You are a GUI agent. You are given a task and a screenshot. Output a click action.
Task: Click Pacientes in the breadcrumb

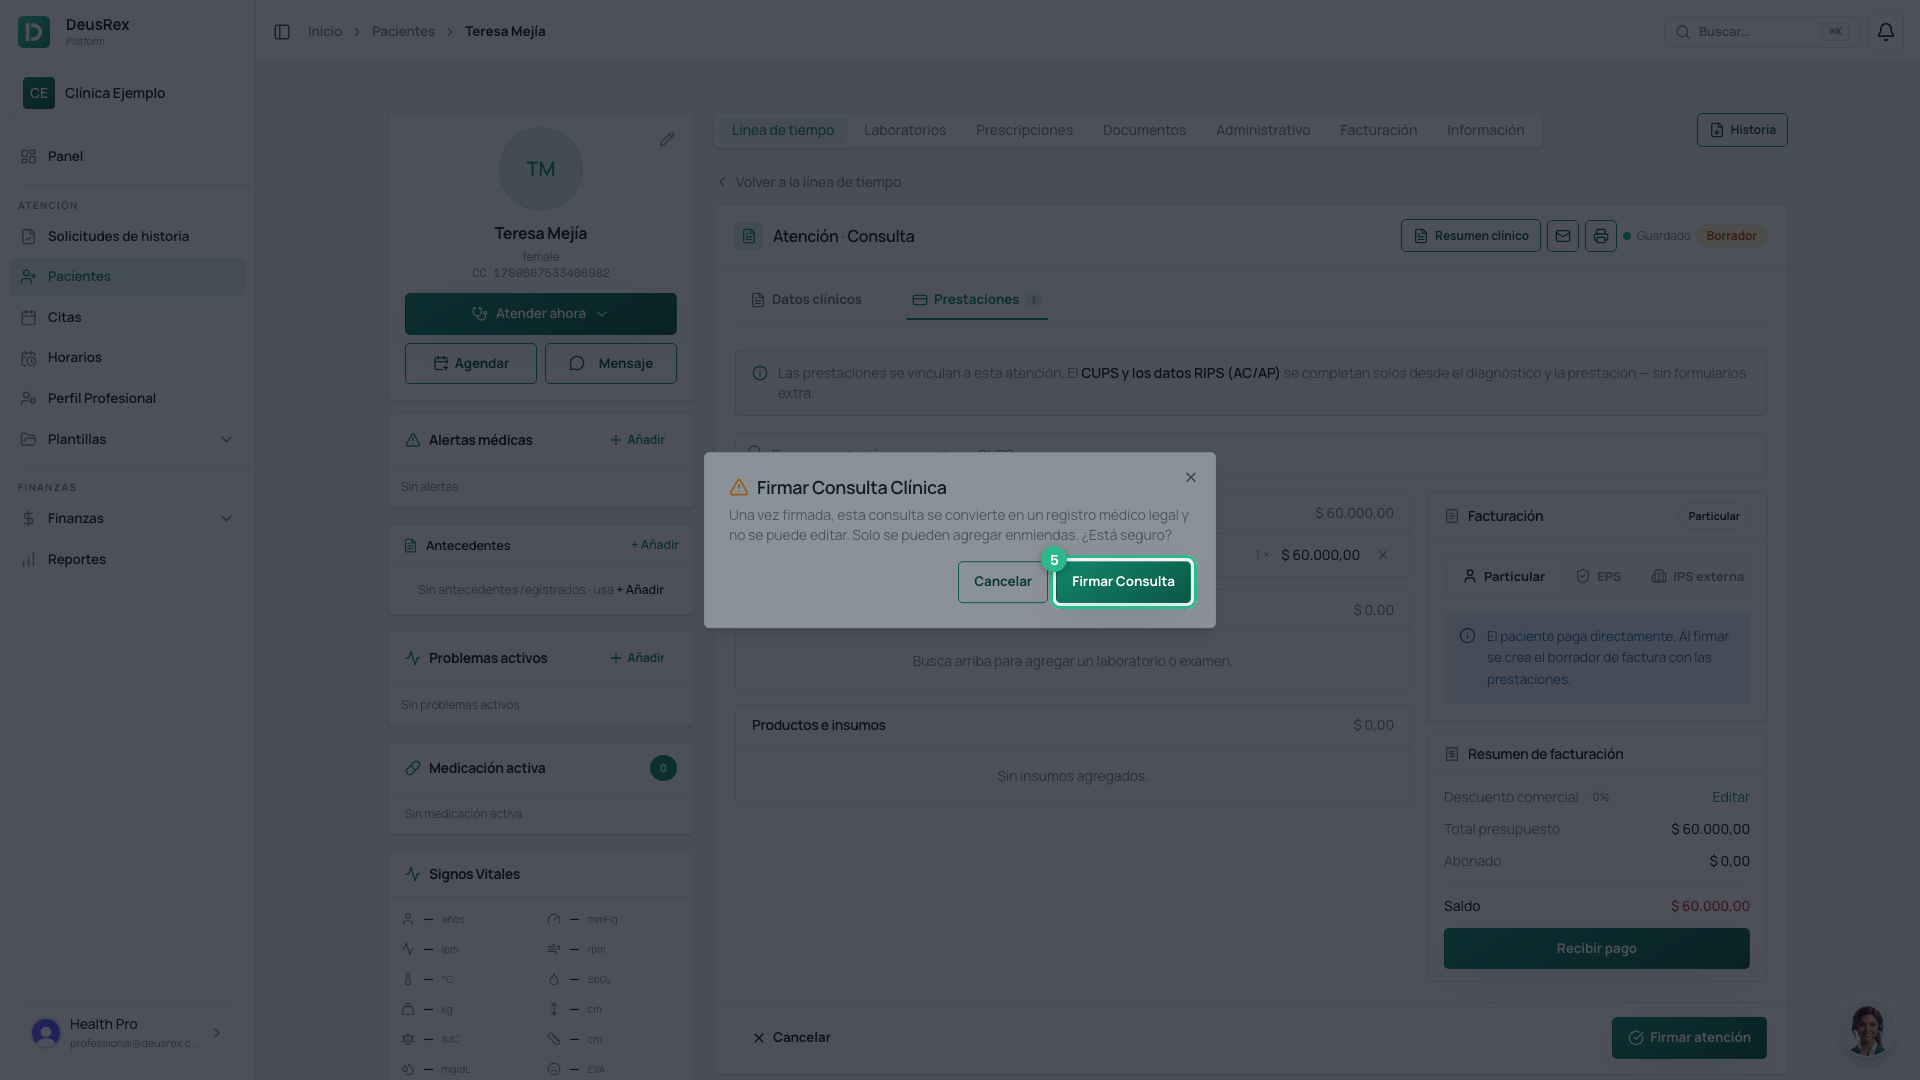(x=403, y=32)
